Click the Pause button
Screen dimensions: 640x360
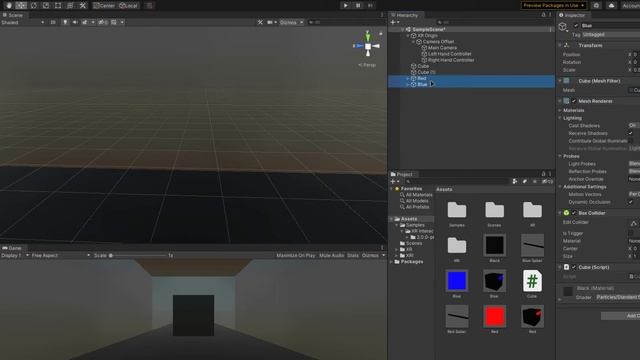point(358,5)
